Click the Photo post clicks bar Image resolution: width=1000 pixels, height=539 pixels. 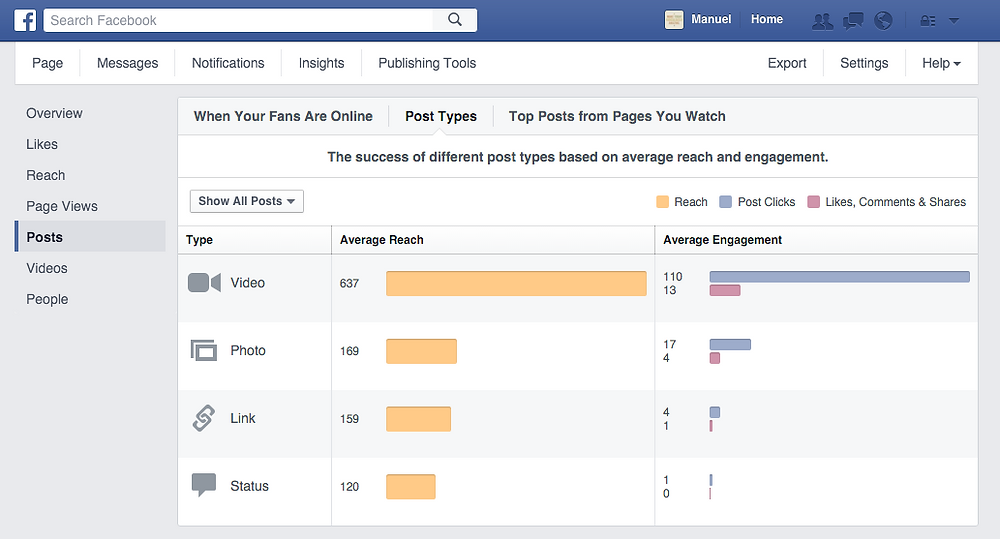pos(730,344)
